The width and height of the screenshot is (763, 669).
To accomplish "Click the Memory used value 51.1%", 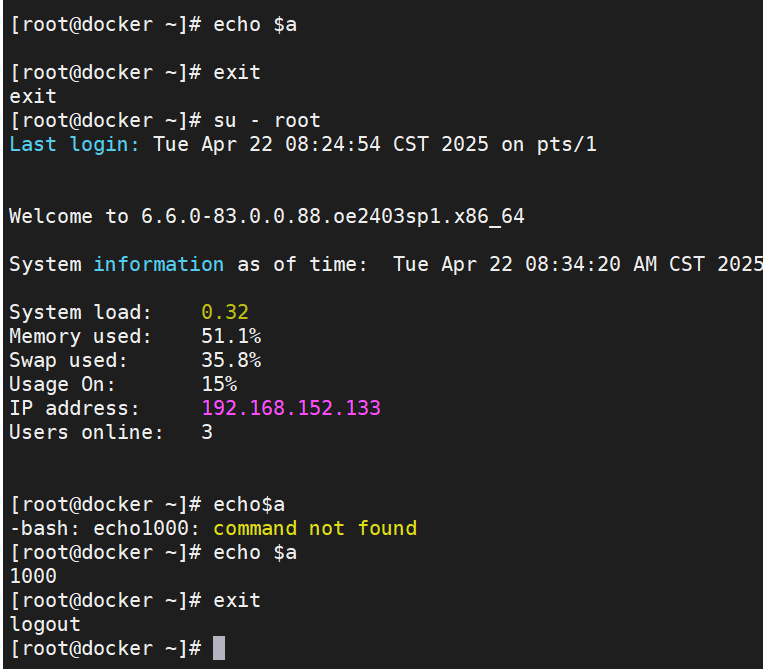I will (x=231, y=336).
